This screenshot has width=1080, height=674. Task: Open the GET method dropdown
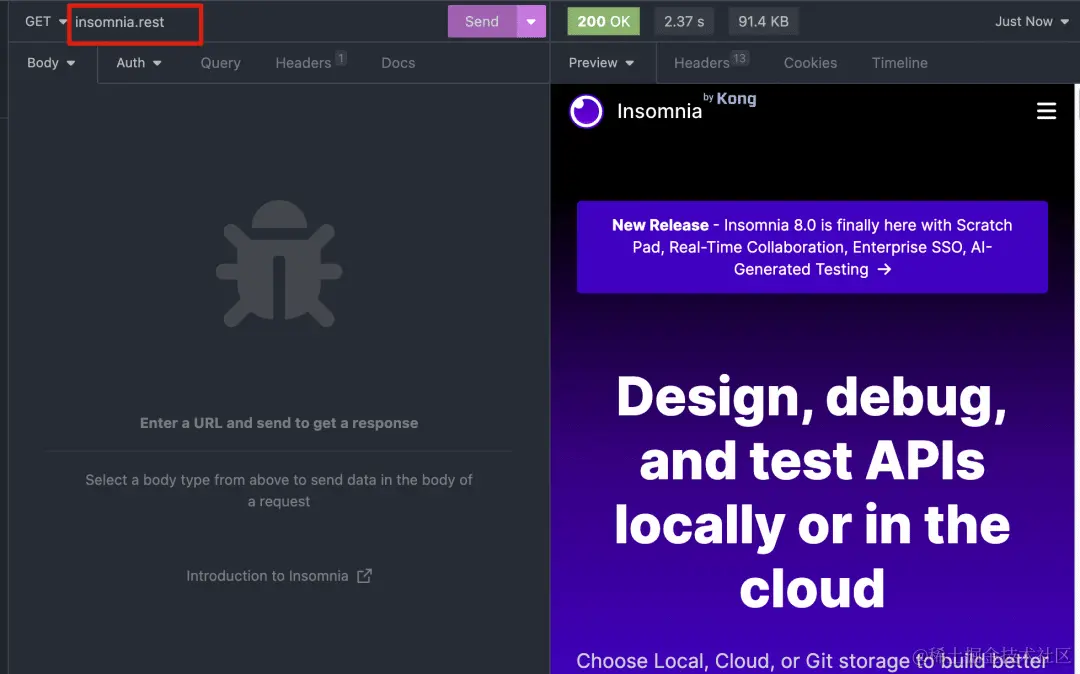click(x=45, y=21)
